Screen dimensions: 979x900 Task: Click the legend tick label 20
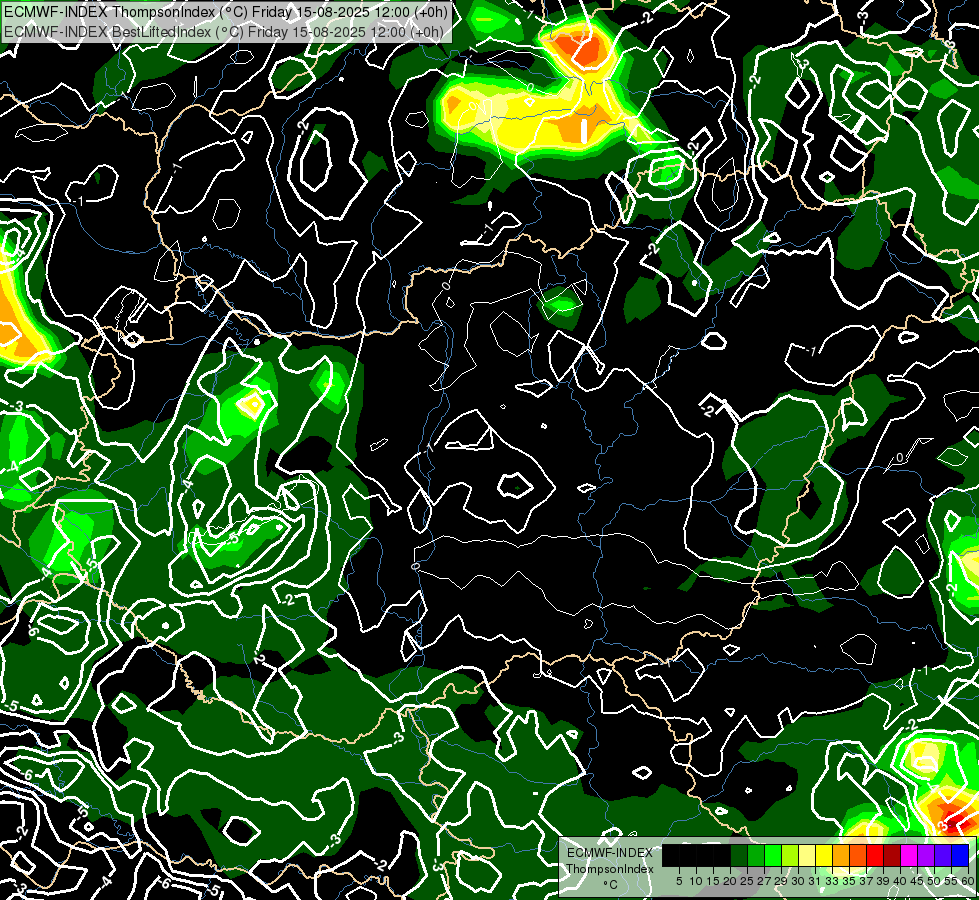click(730, 881)
